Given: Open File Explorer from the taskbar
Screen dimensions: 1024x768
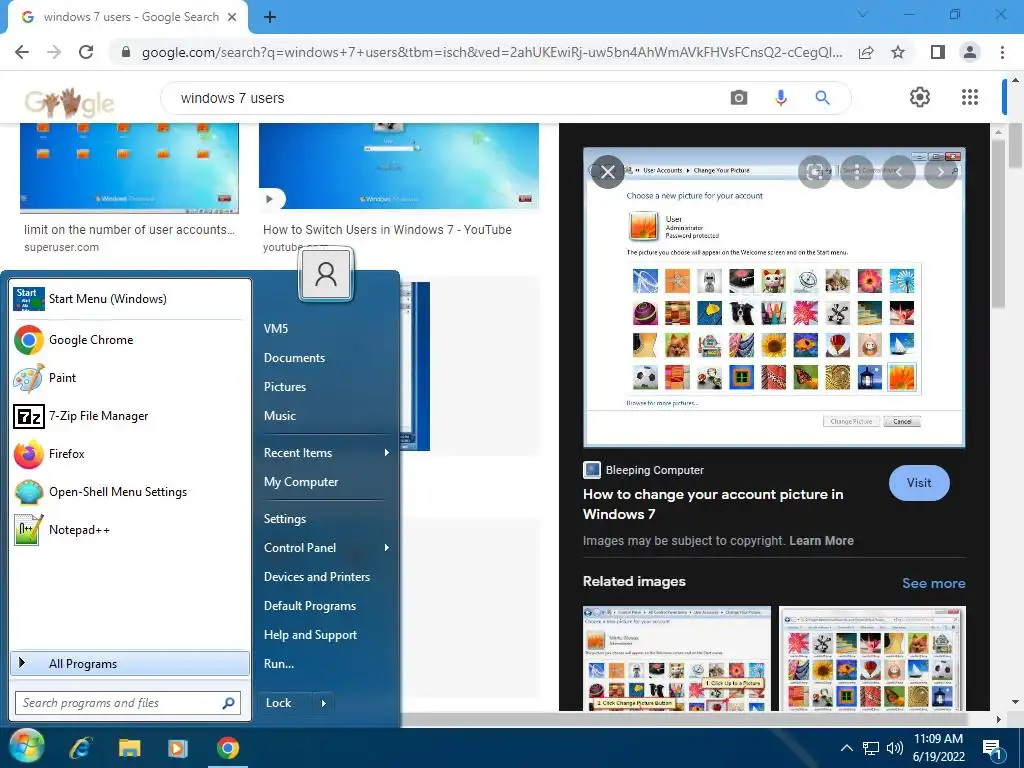Looking at the screenshot, I should coord(129,748).
